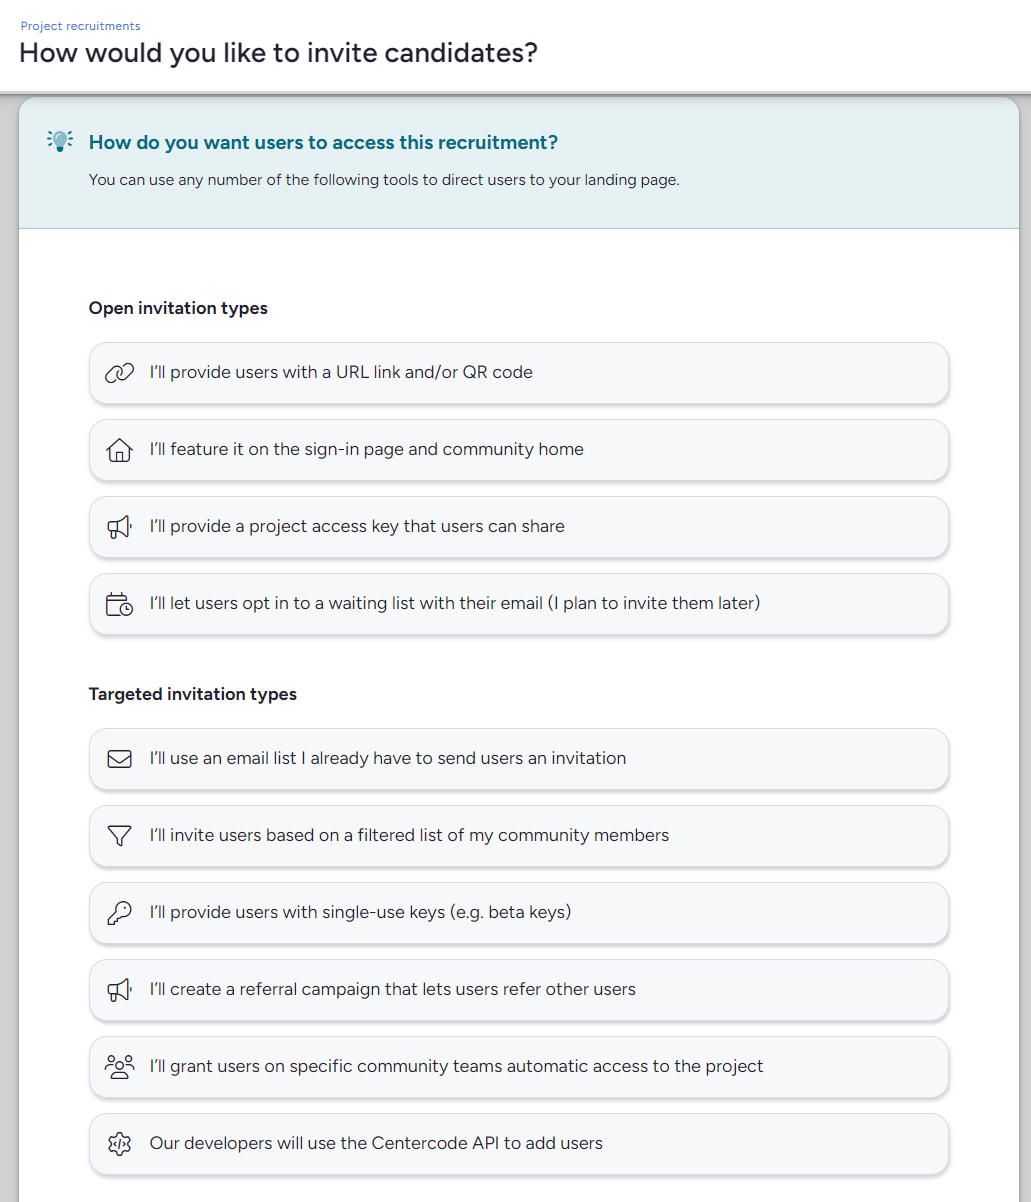Screen dimensions: 1031x1202
Task: Click the megaphone icon for project access key
Action: [120, 526]
